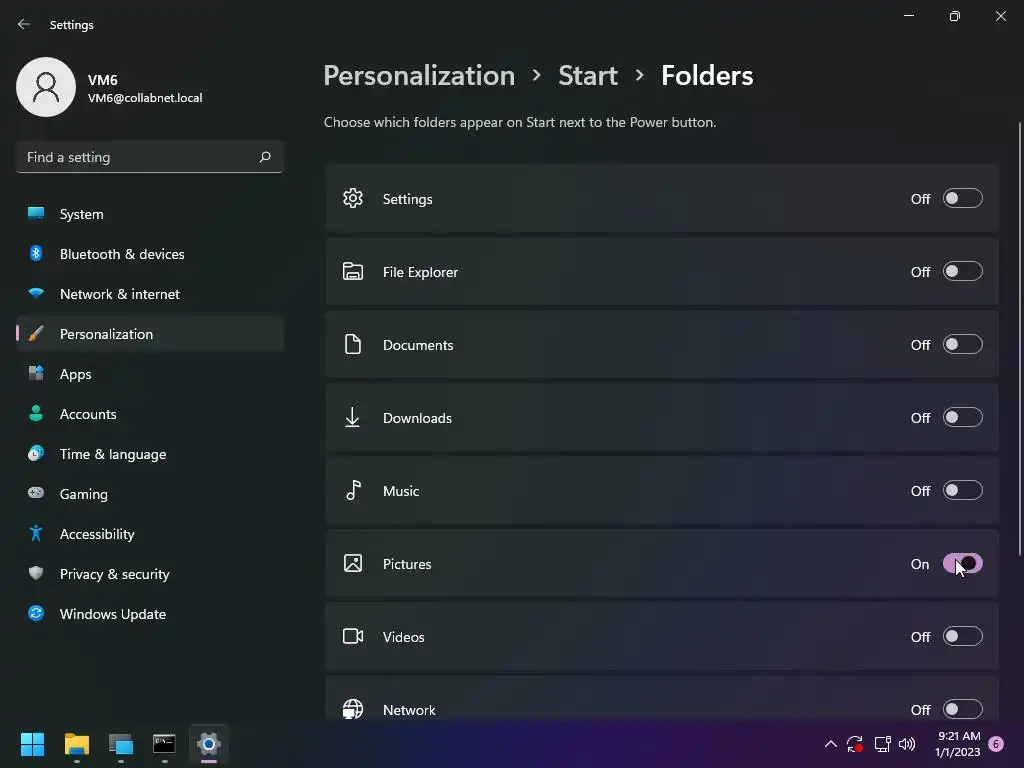Enable the Videos folder toggle
Image resolution: width=1024 pixels, height=768 pixels.
click(962, 637)
